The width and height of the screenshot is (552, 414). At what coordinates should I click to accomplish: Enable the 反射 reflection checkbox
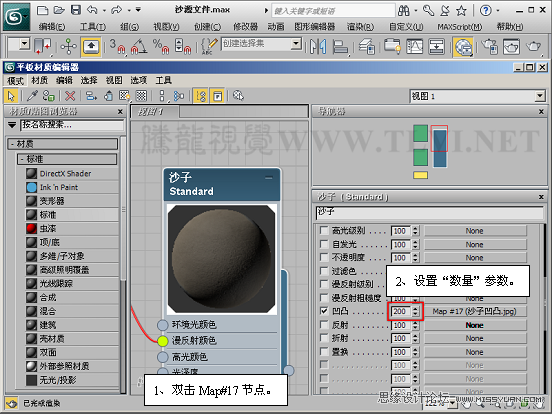tap(324, 325)
